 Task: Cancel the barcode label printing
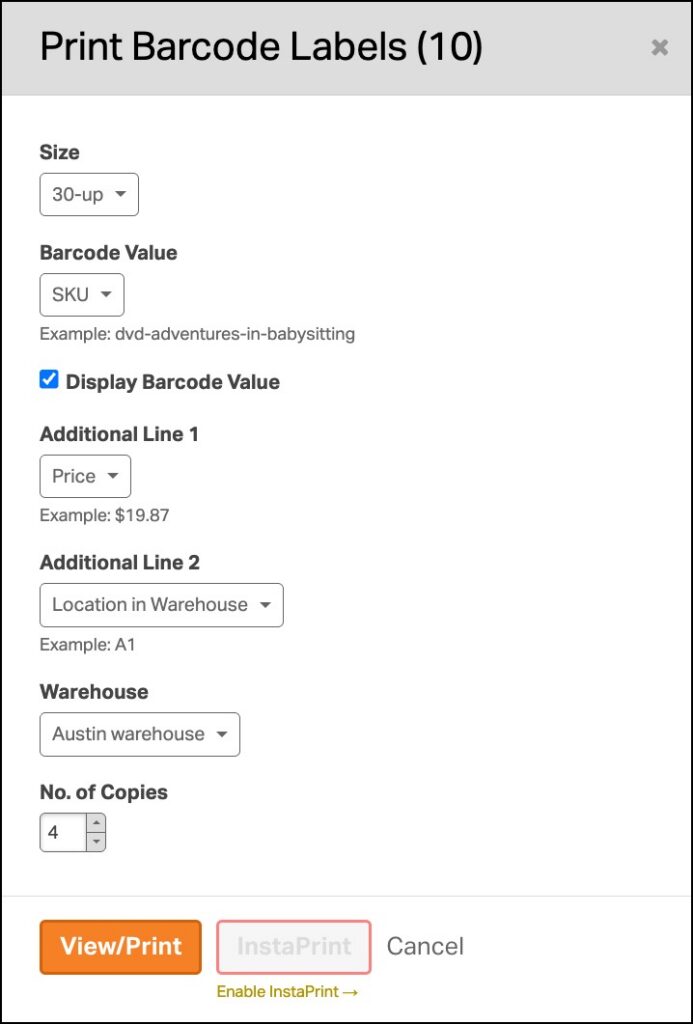(x=425, y=946)
